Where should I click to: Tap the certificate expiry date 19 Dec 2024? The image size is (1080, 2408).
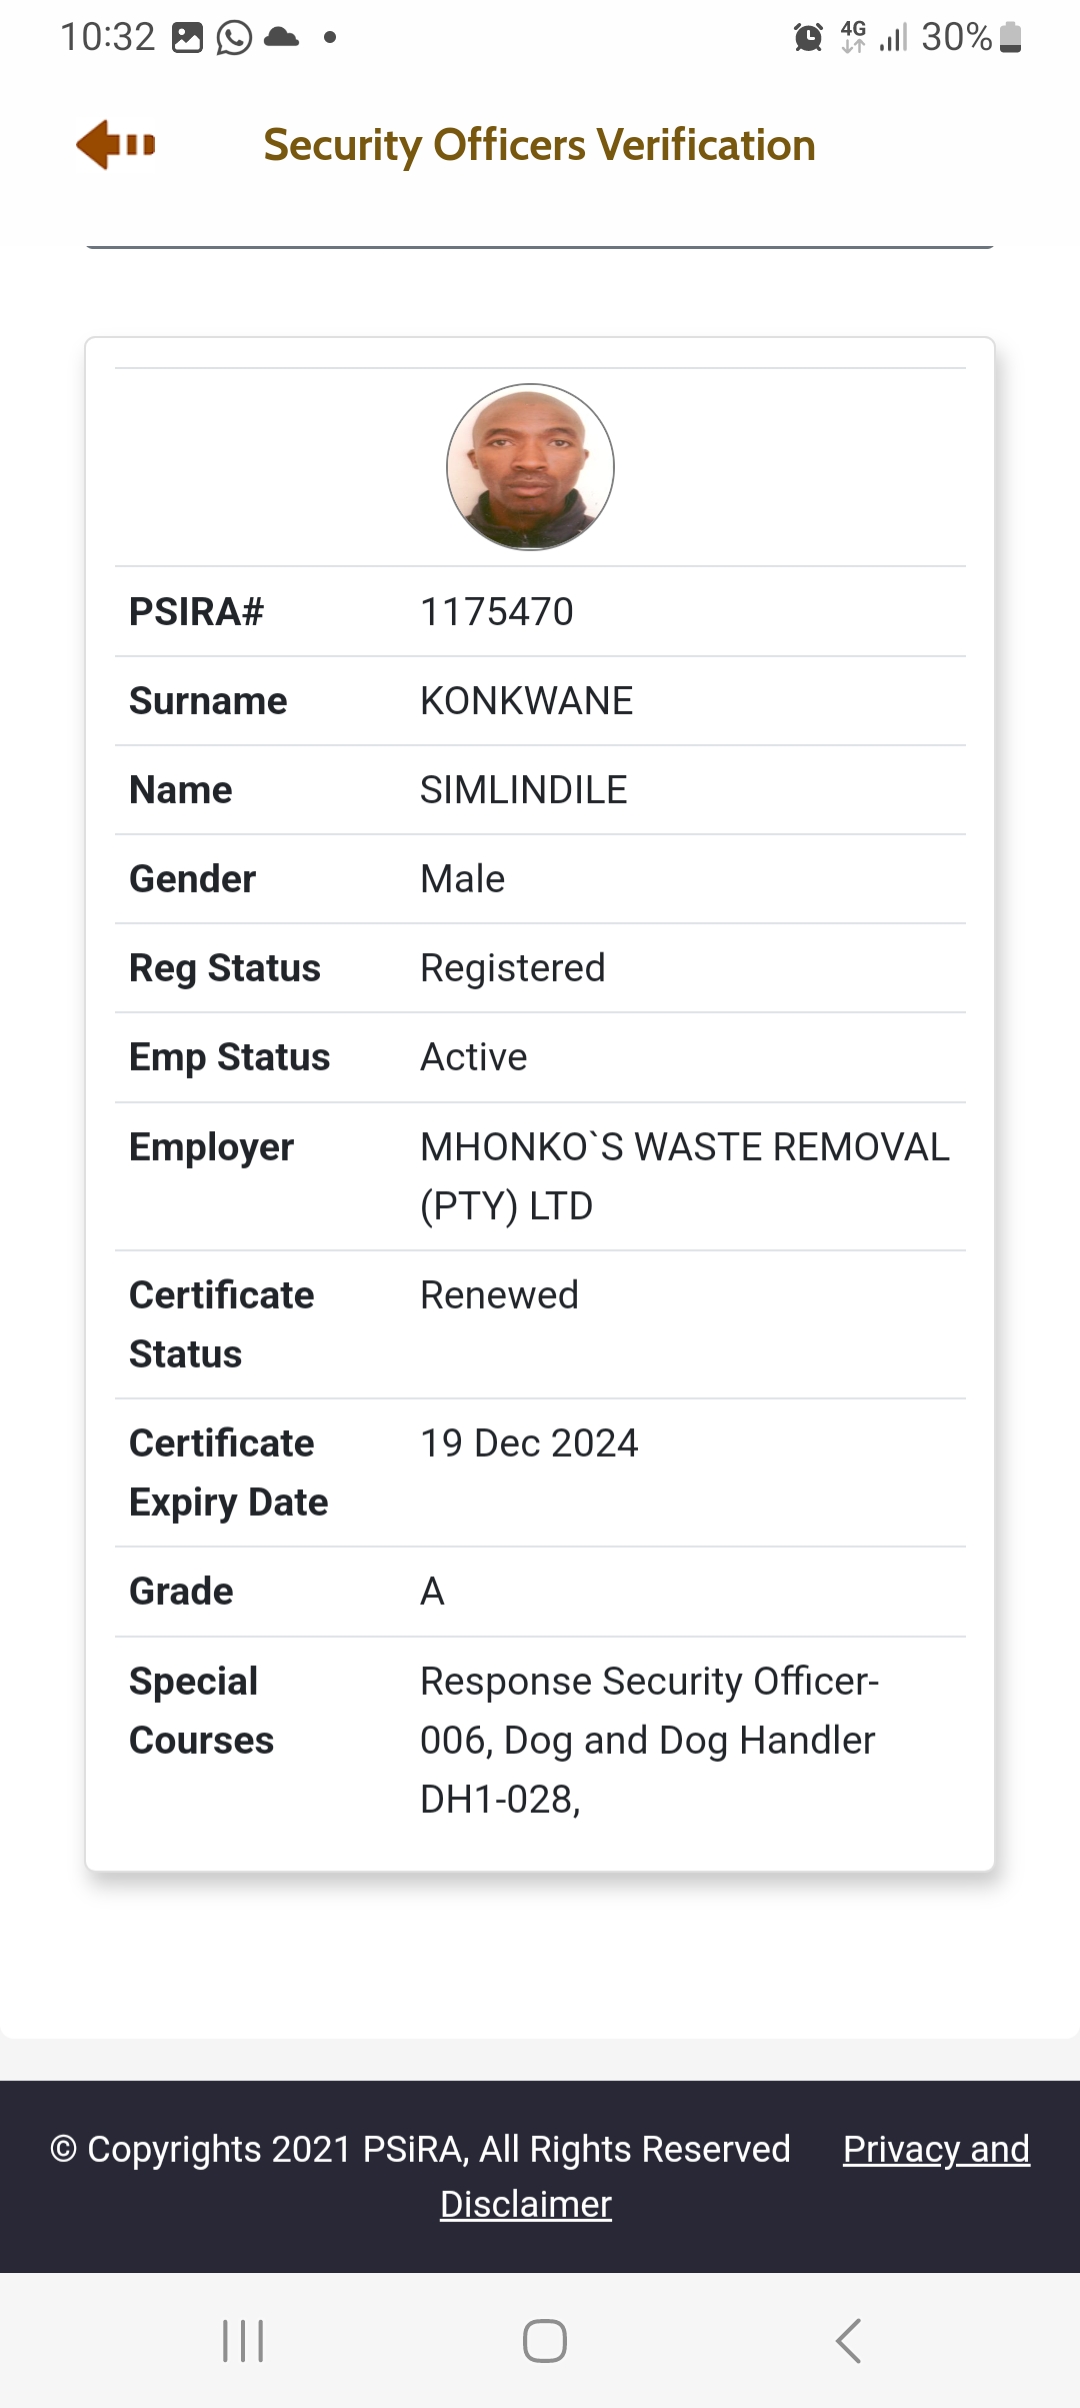[x=529, y=1443]
